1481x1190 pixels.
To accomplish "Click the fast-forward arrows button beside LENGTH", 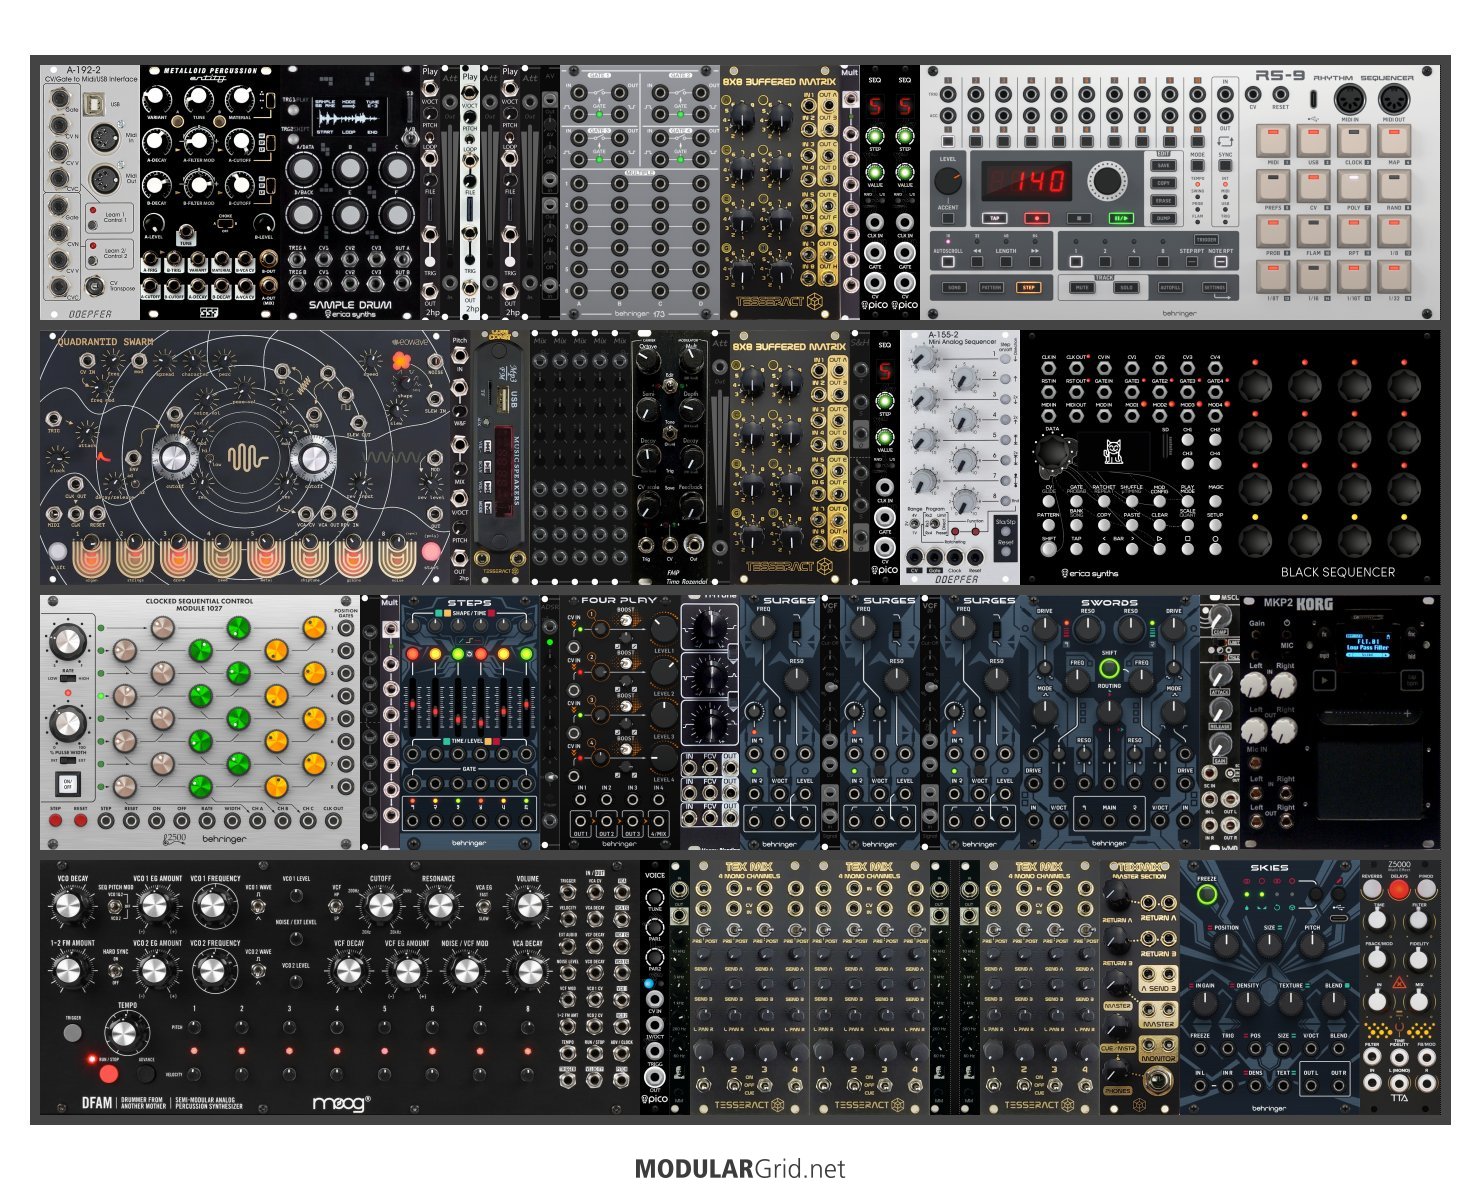I will [1035, 262].
